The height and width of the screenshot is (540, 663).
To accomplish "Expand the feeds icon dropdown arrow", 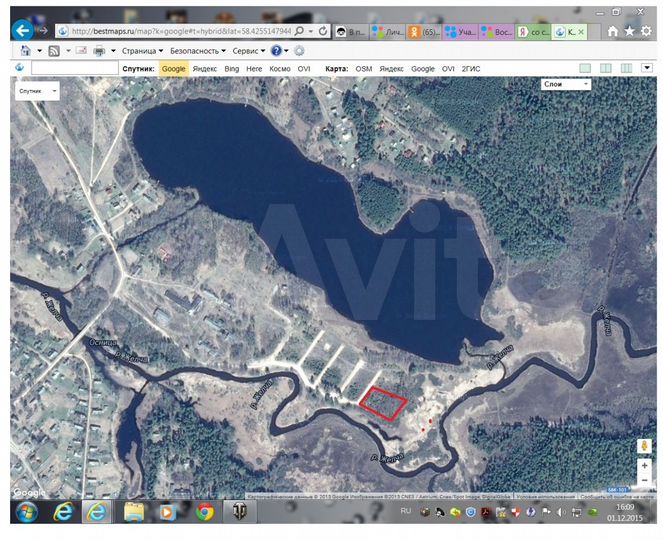I will (68, 51).
